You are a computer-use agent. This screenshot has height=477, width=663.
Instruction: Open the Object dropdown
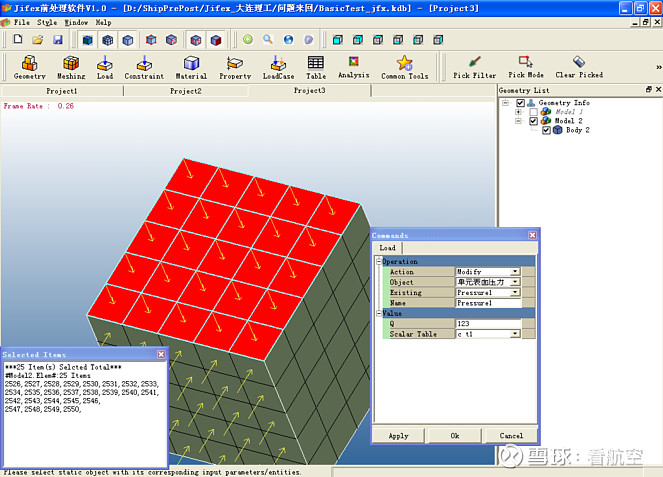click(x=515, y=282)
